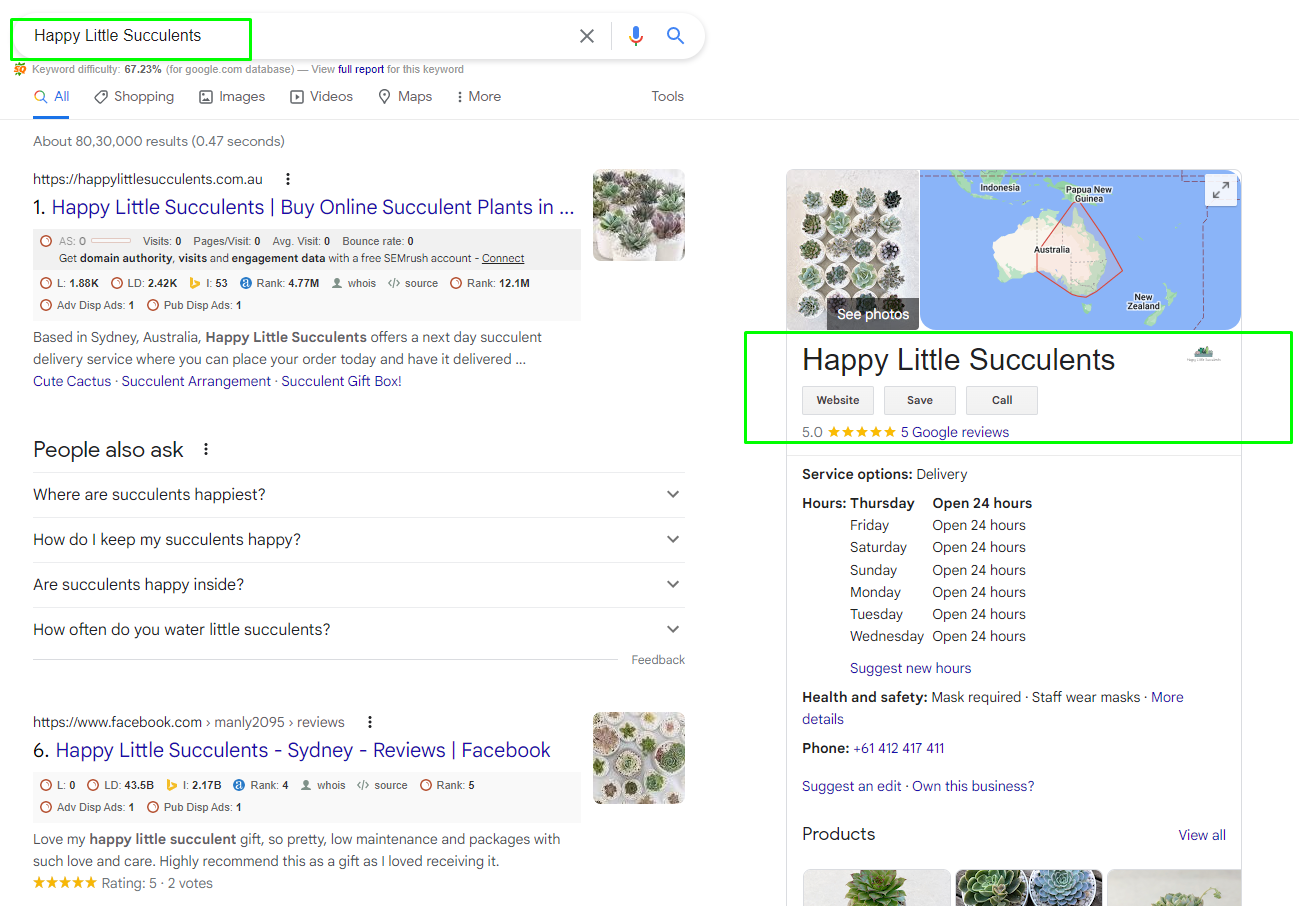Click the Happy Little Succulents logo in panel
The width and height of the screenshot is (1299, 906).
[x=1204, y=354]
